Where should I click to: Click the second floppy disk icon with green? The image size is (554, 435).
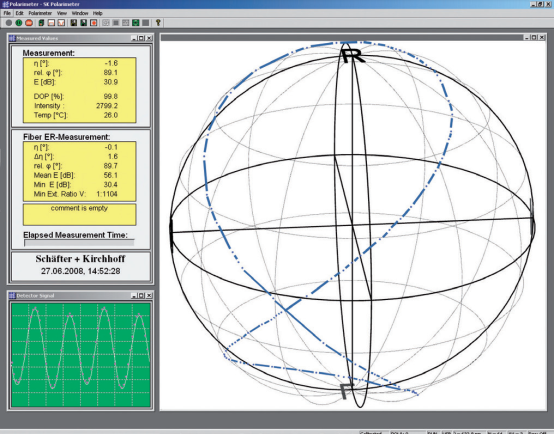pyautogui.click(x=84, y=23)
